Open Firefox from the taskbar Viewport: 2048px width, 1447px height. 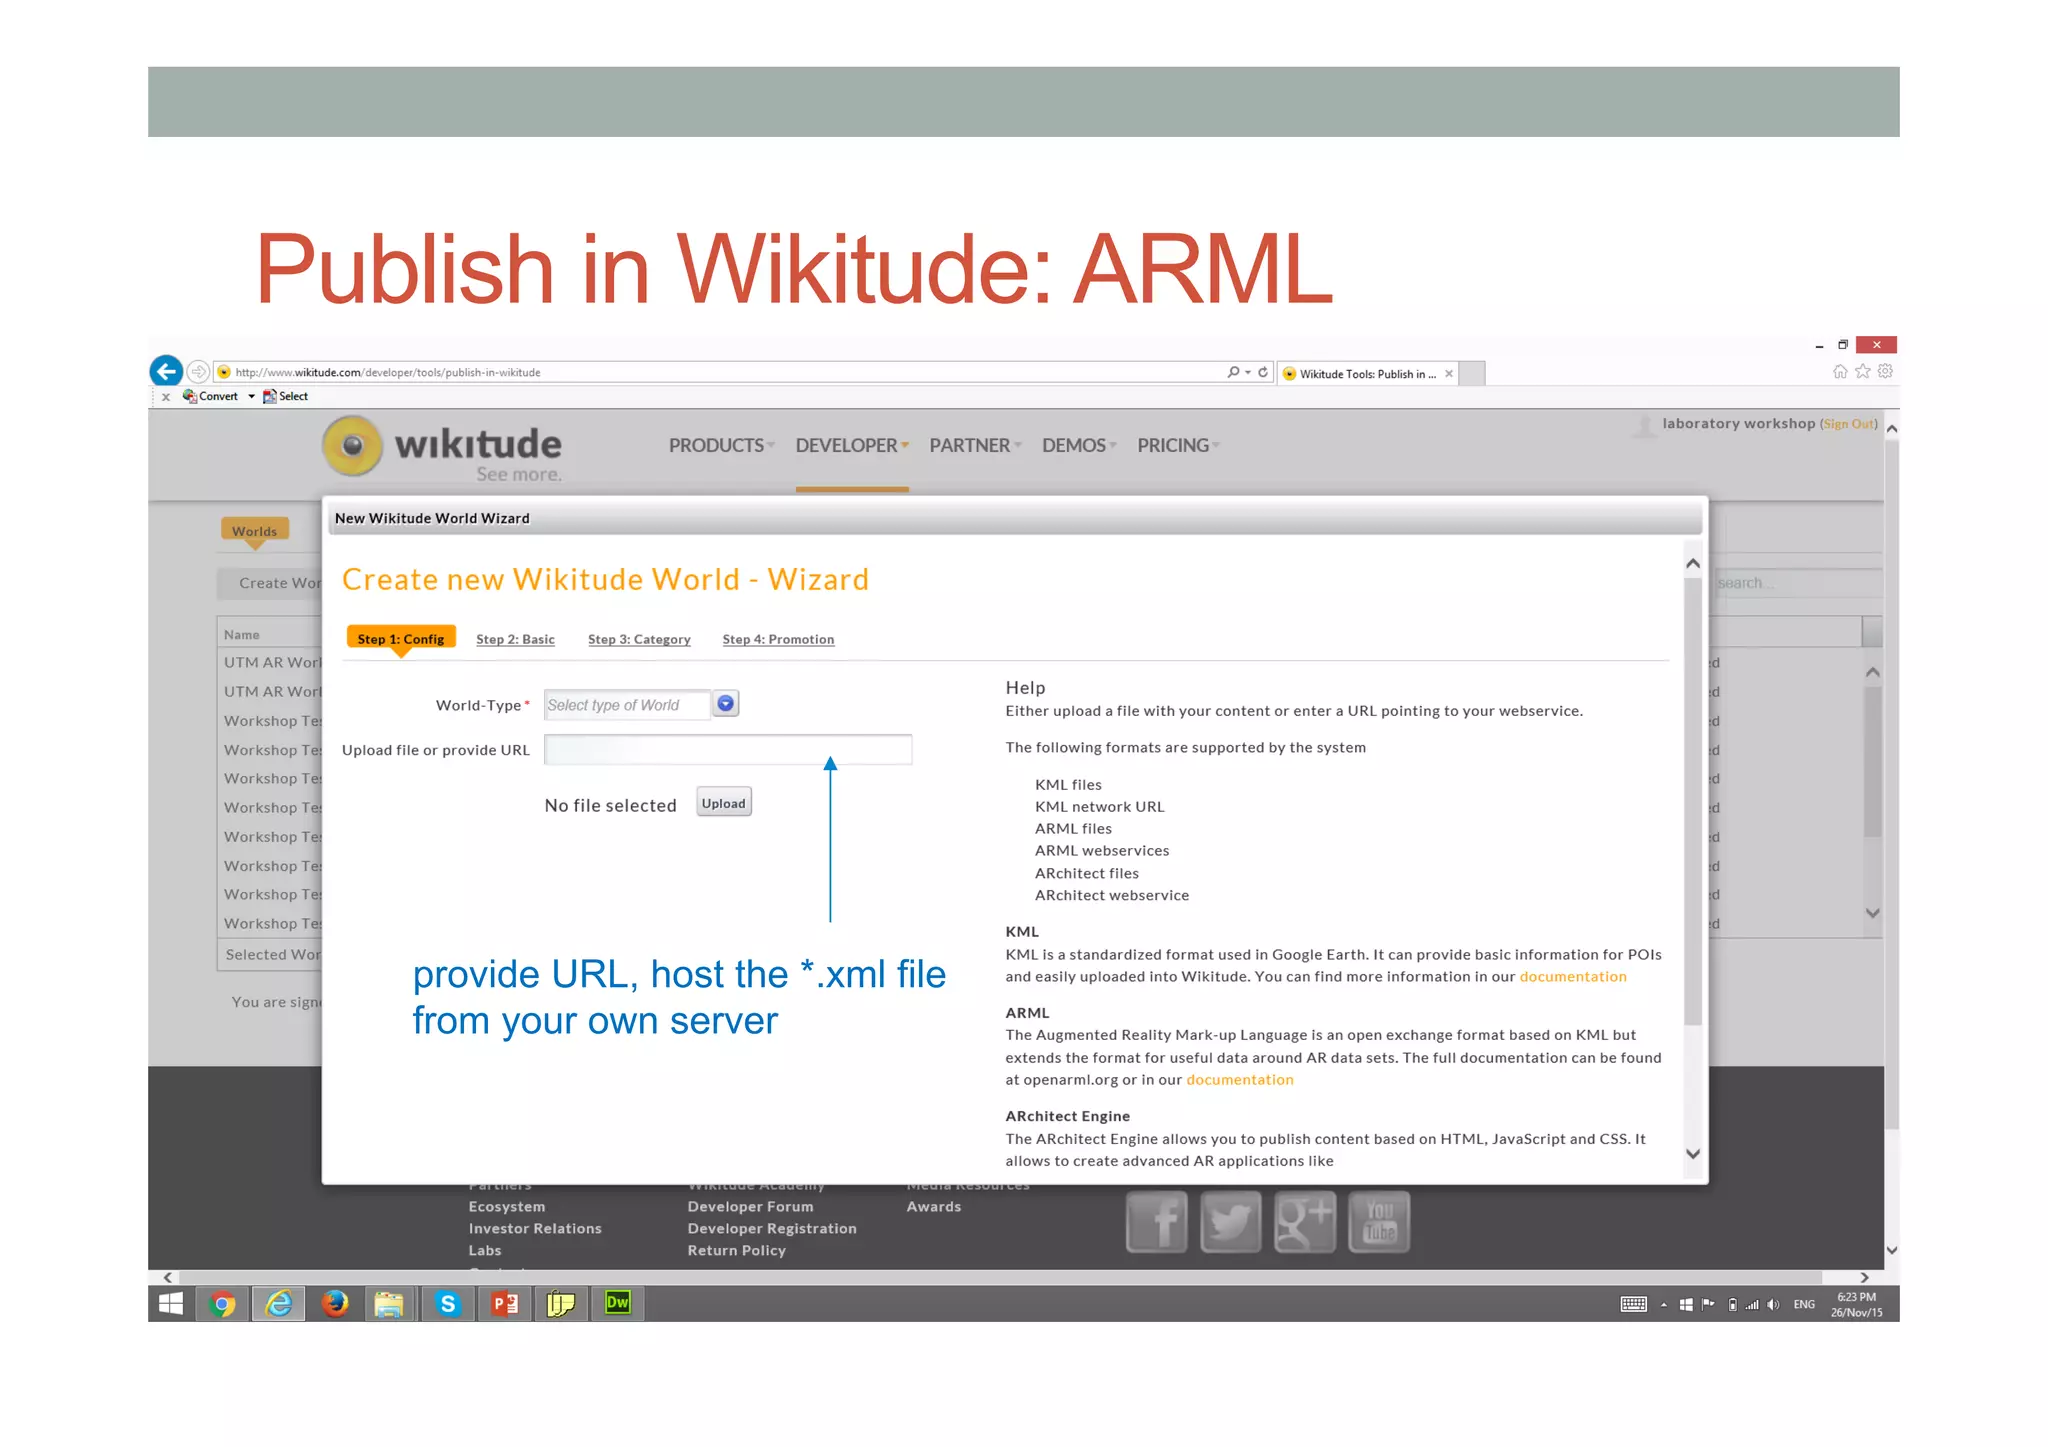pyautogui.click(x=335, y=1304)
